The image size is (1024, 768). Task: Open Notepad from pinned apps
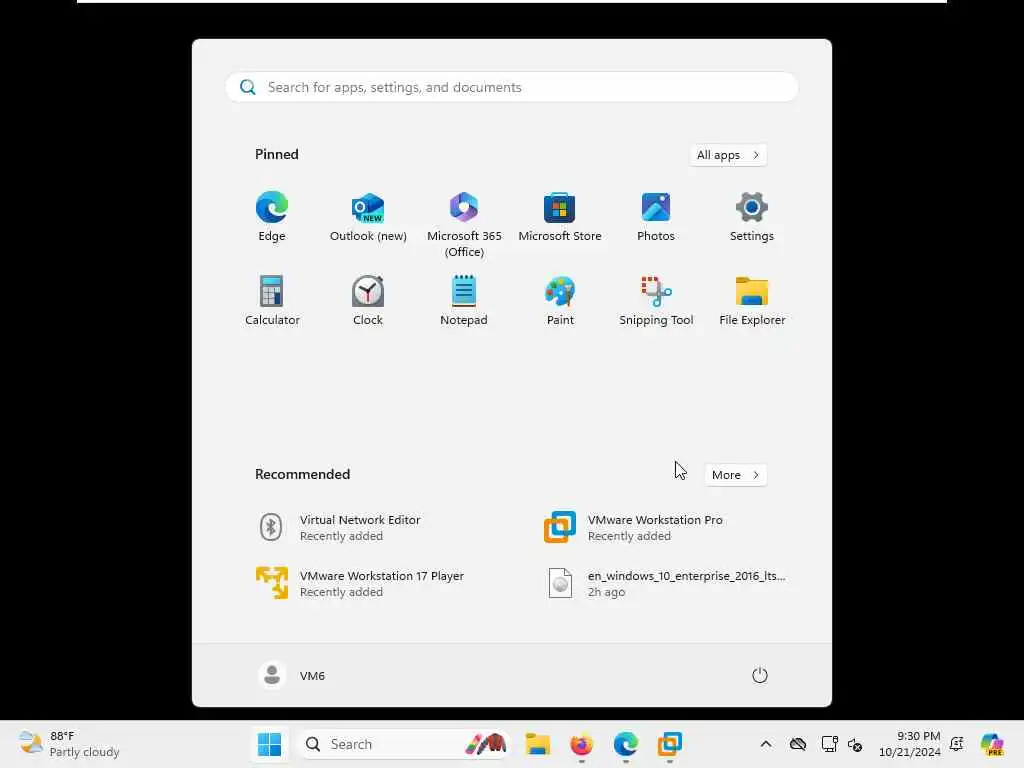(x=464, y=301)
